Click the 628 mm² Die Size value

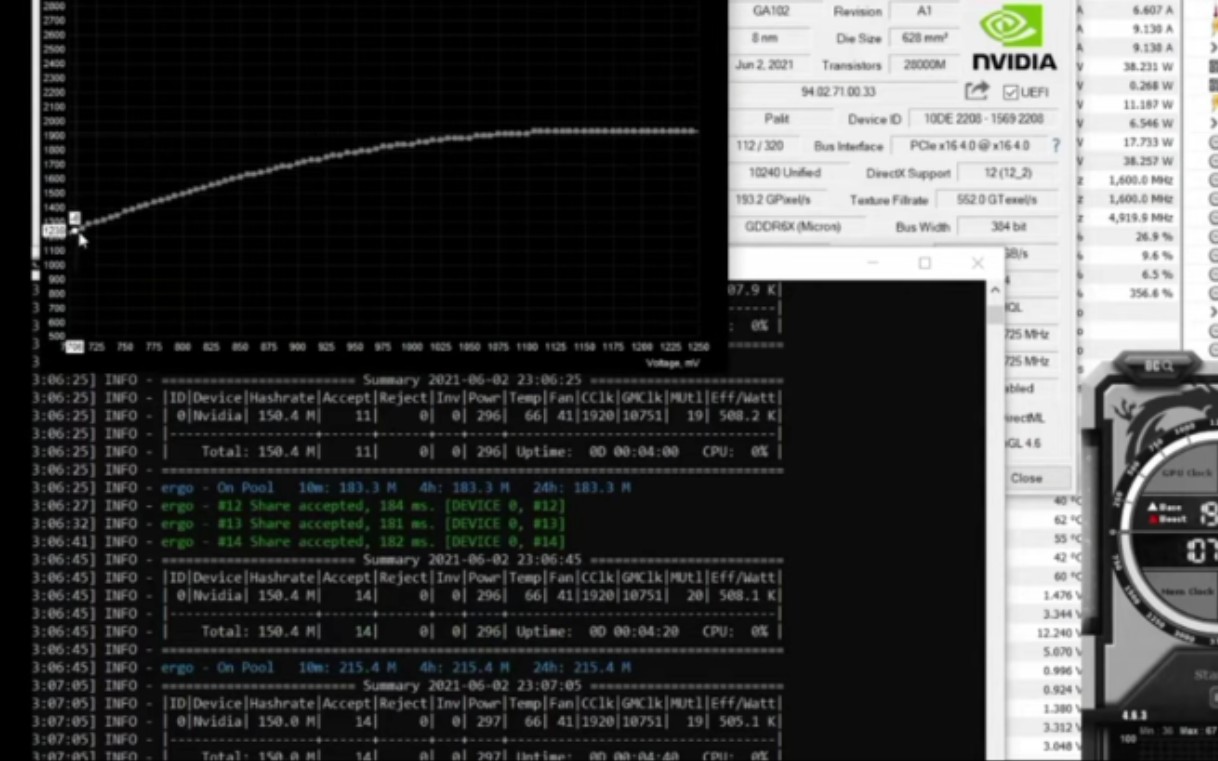click(x=924, y=38)
